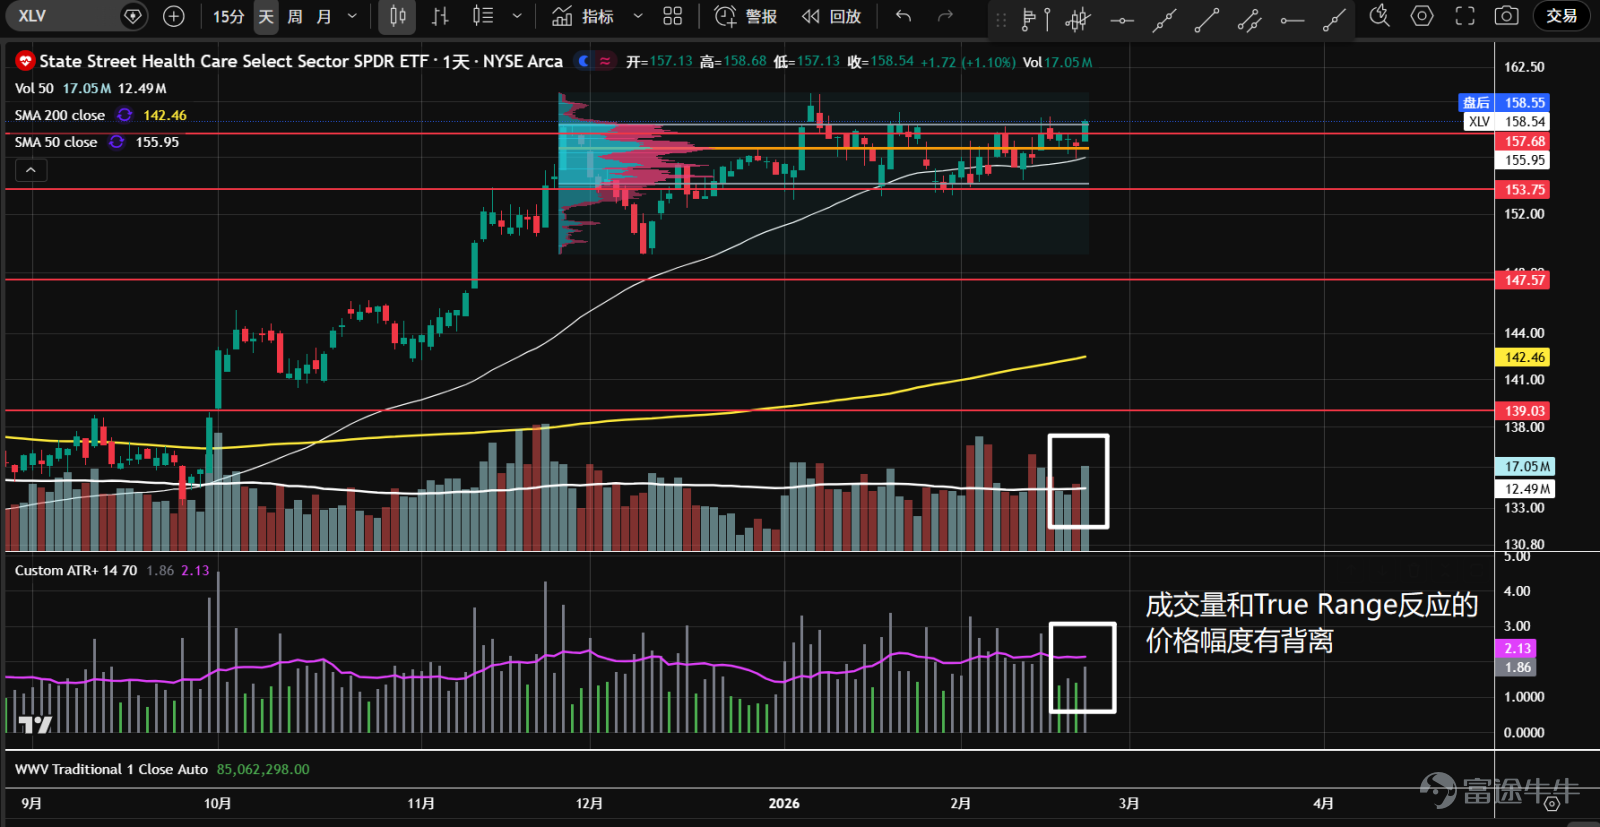Select the SMA 200 close legend
Viewport: 1600px width, 827px height.
tap(59, 115)
